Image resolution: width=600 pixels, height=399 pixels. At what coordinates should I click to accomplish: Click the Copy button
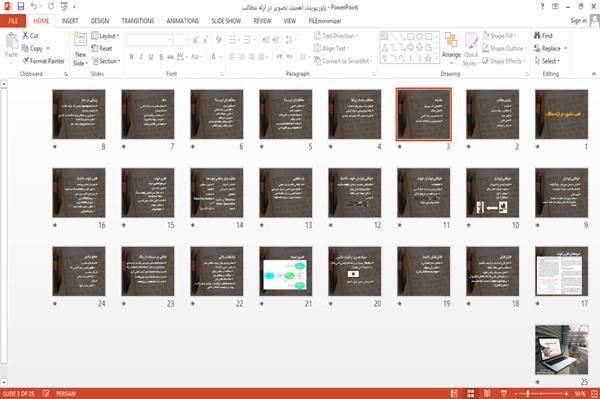tap(32, 48)
